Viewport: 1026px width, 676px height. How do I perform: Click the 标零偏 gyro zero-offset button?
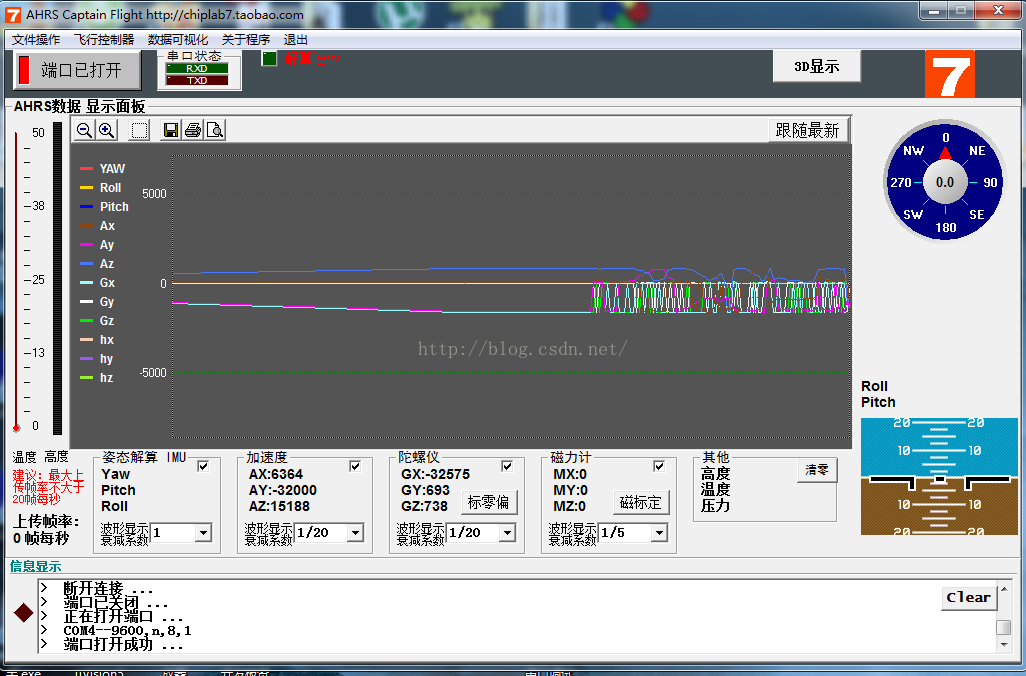click(x=488, y=503)
